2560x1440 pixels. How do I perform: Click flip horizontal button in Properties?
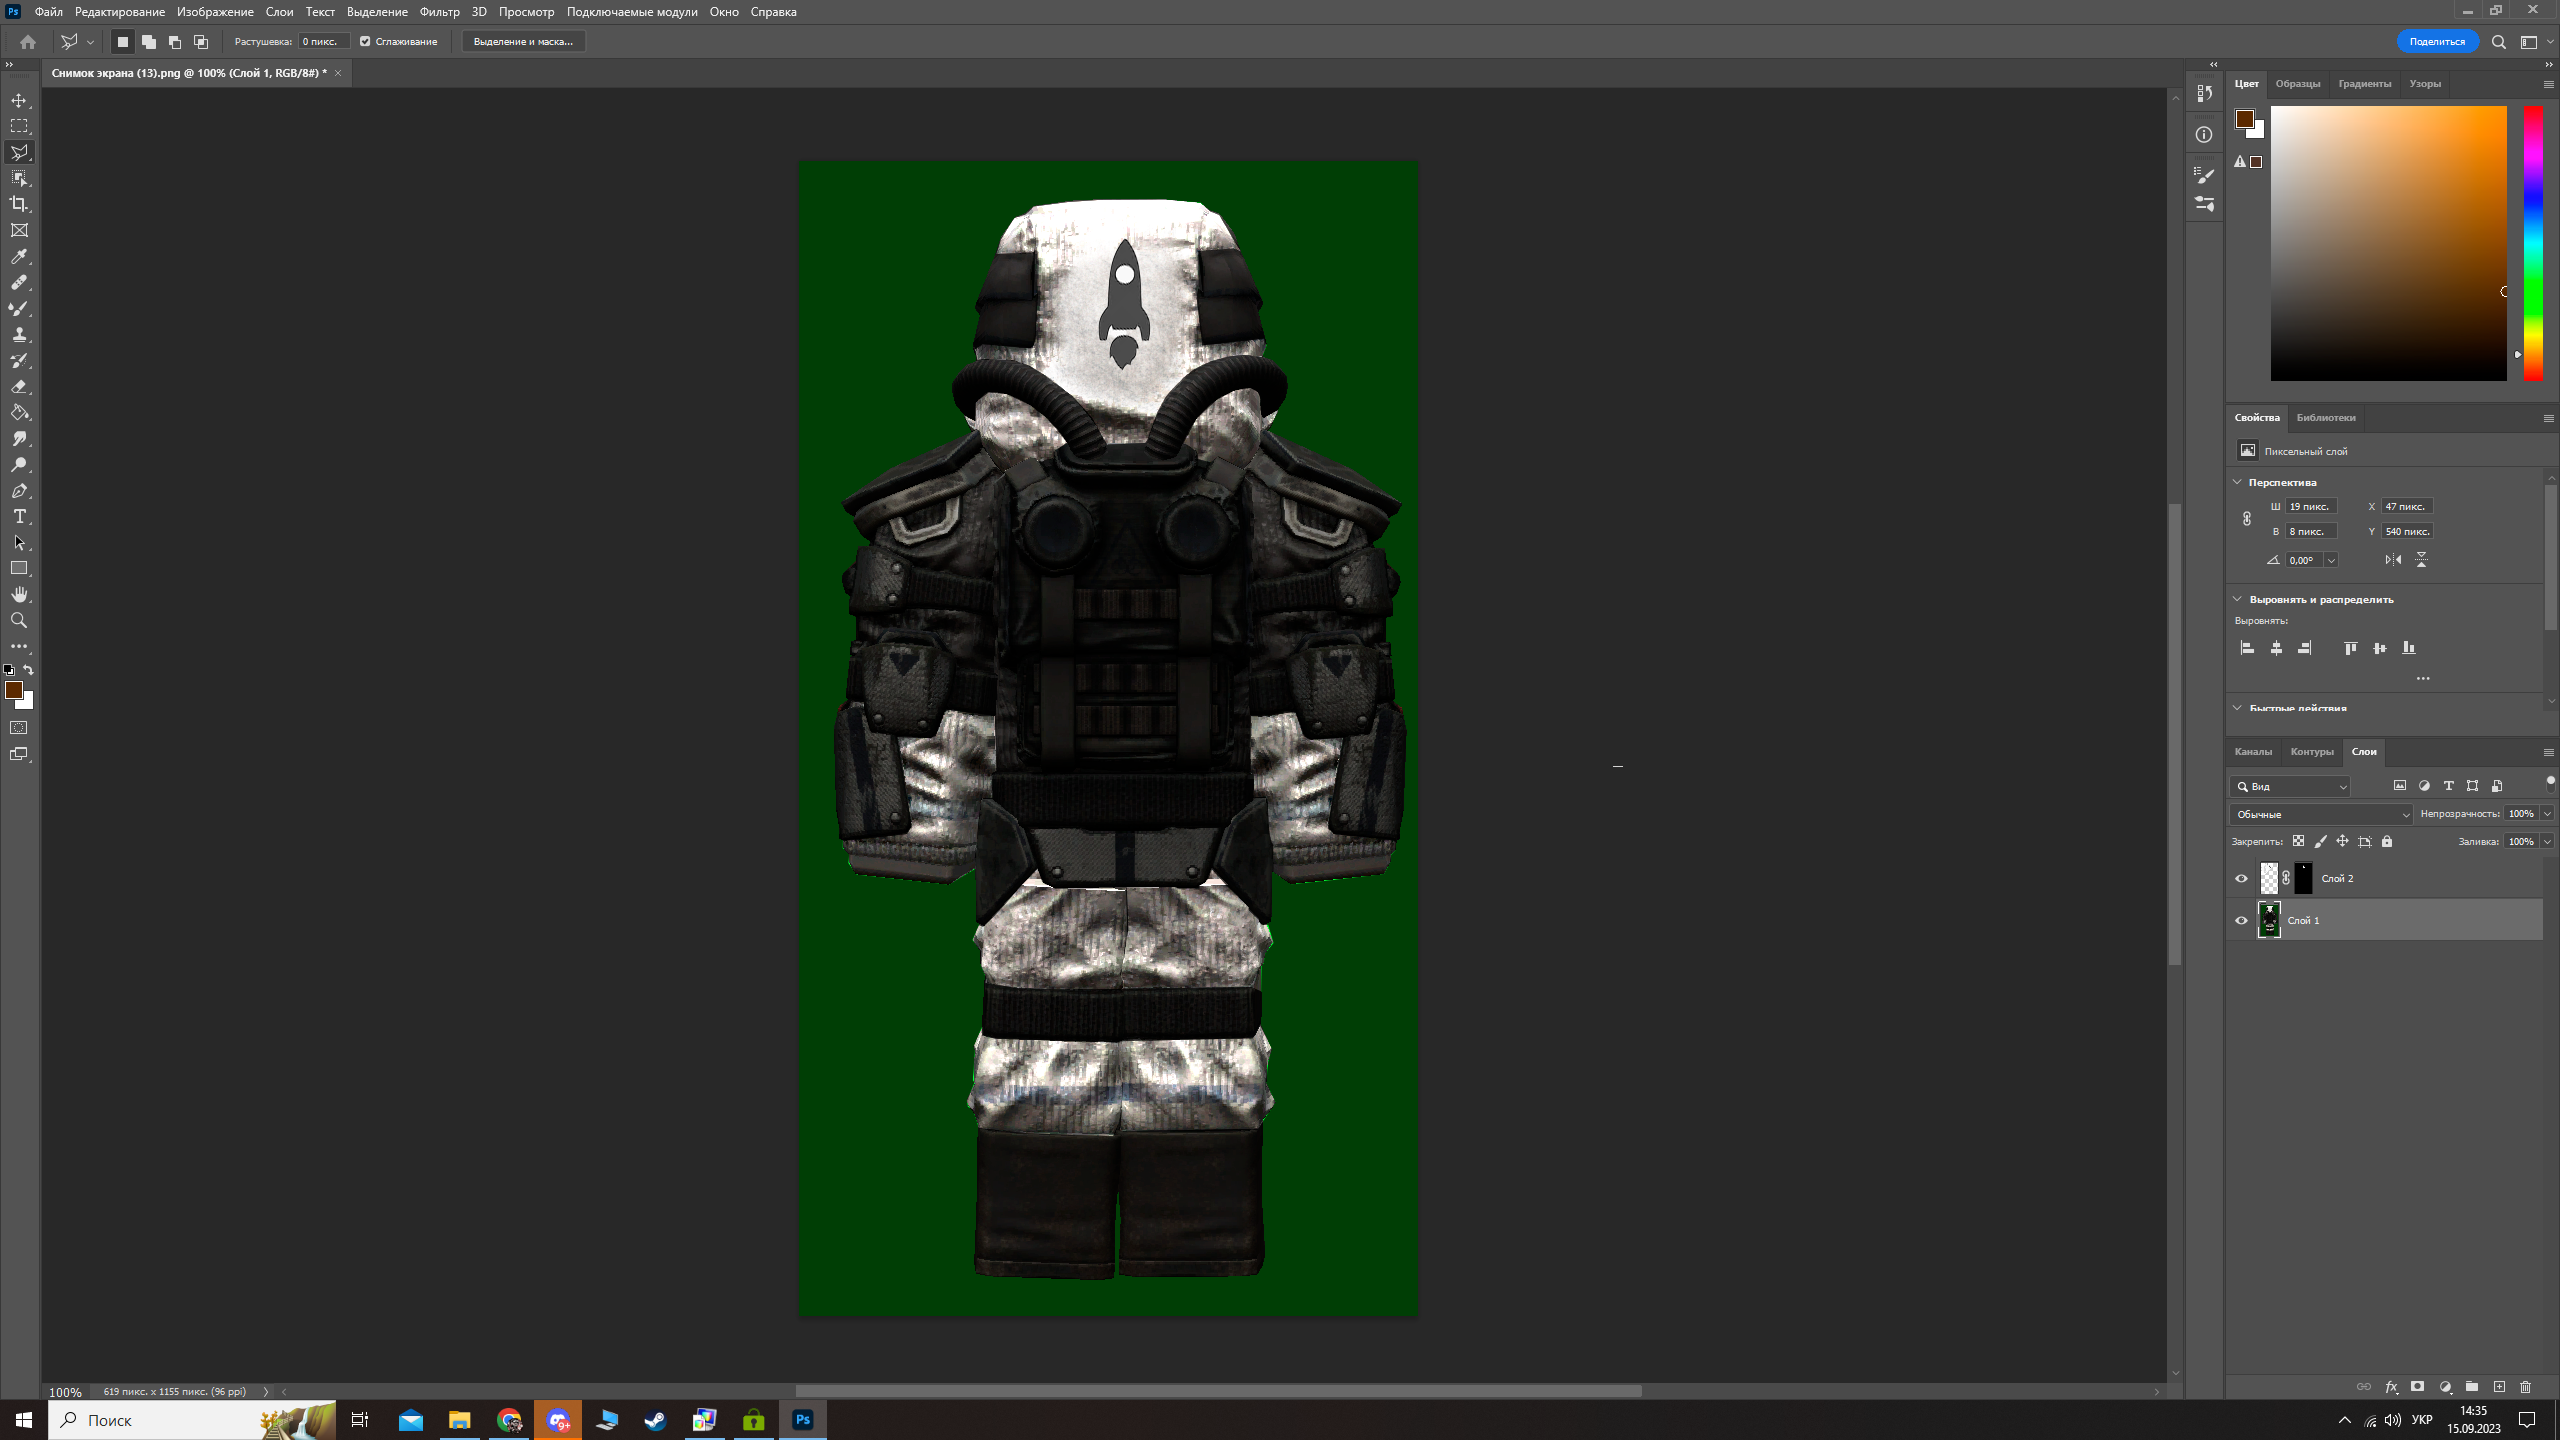(x=2393, y=560)
